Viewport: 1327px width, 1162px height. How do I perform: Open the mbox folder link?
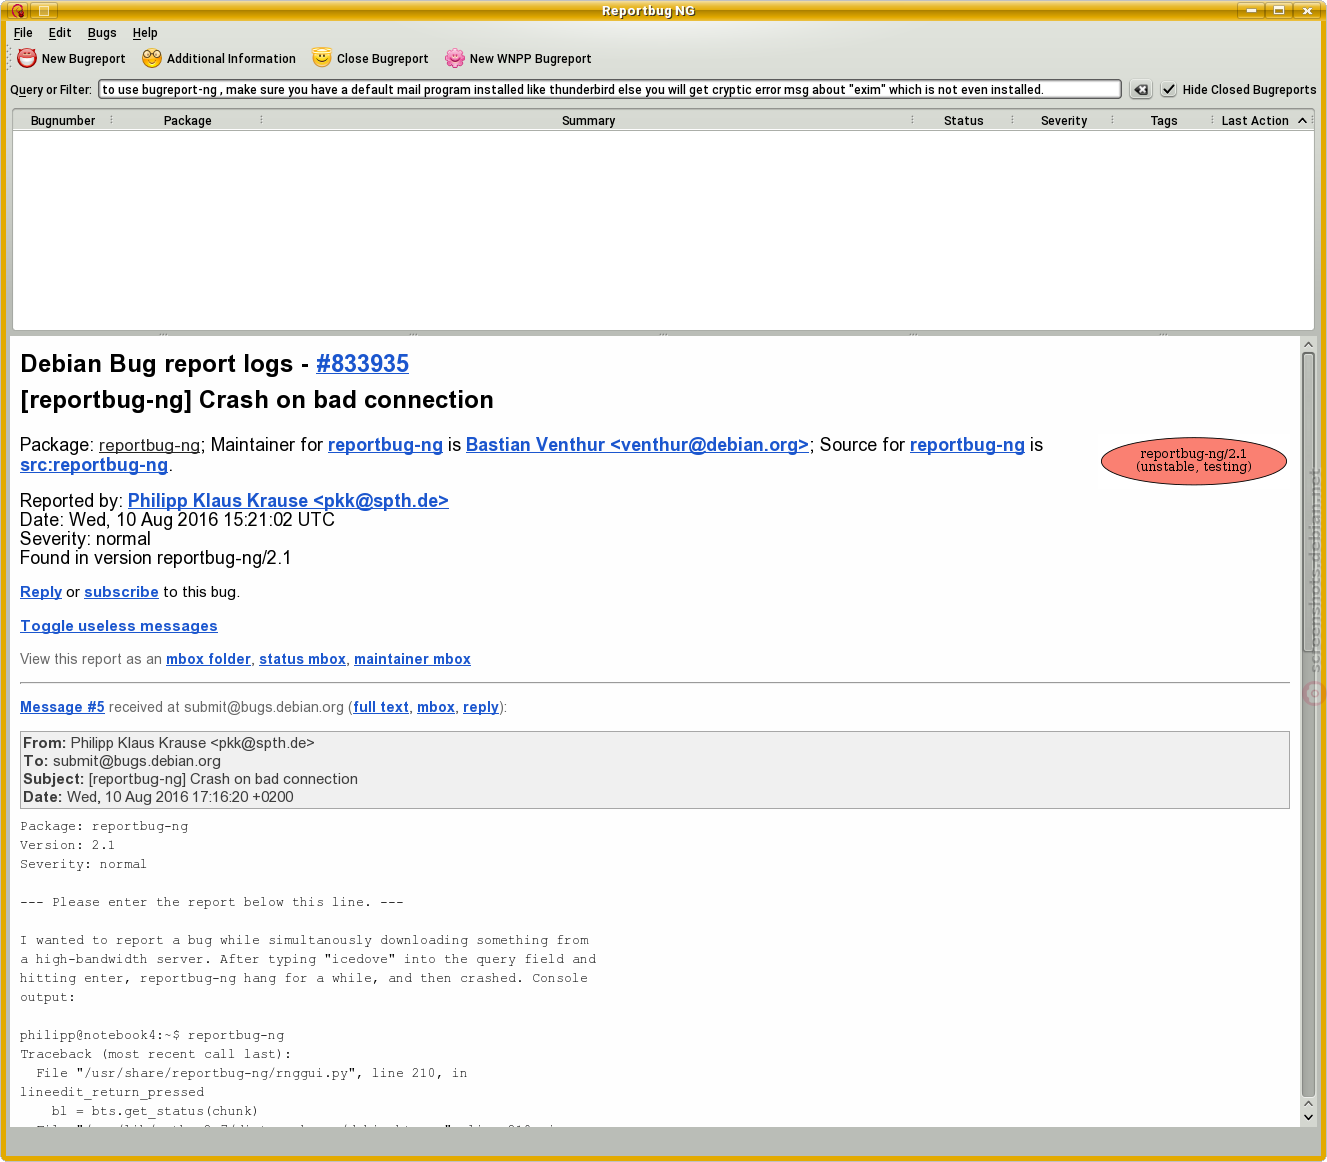coord(208,659)
